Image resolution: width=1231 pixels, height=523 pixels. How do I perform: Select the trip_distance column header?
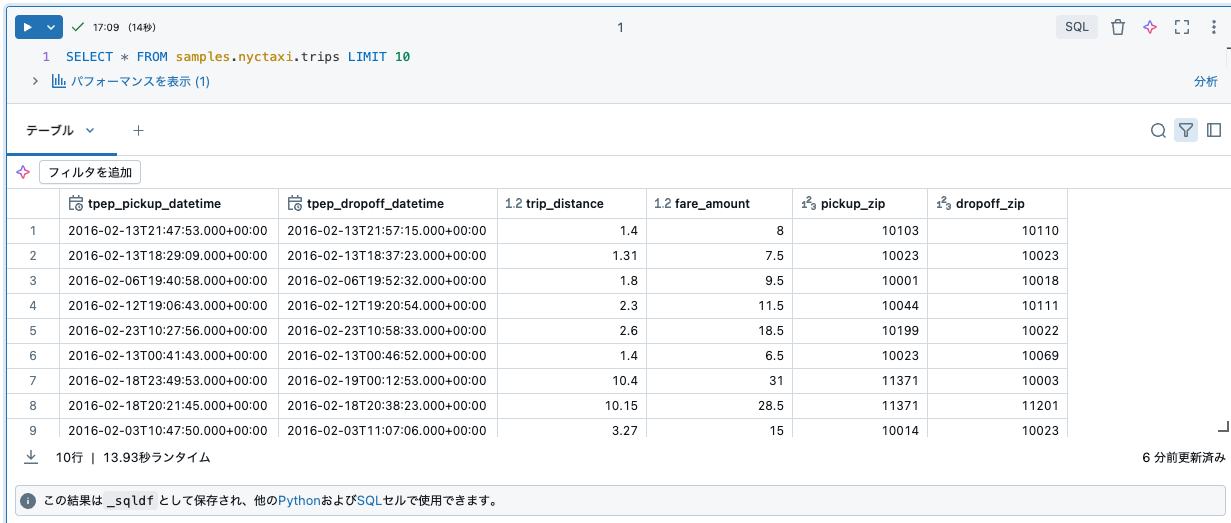tap(572, 203)
